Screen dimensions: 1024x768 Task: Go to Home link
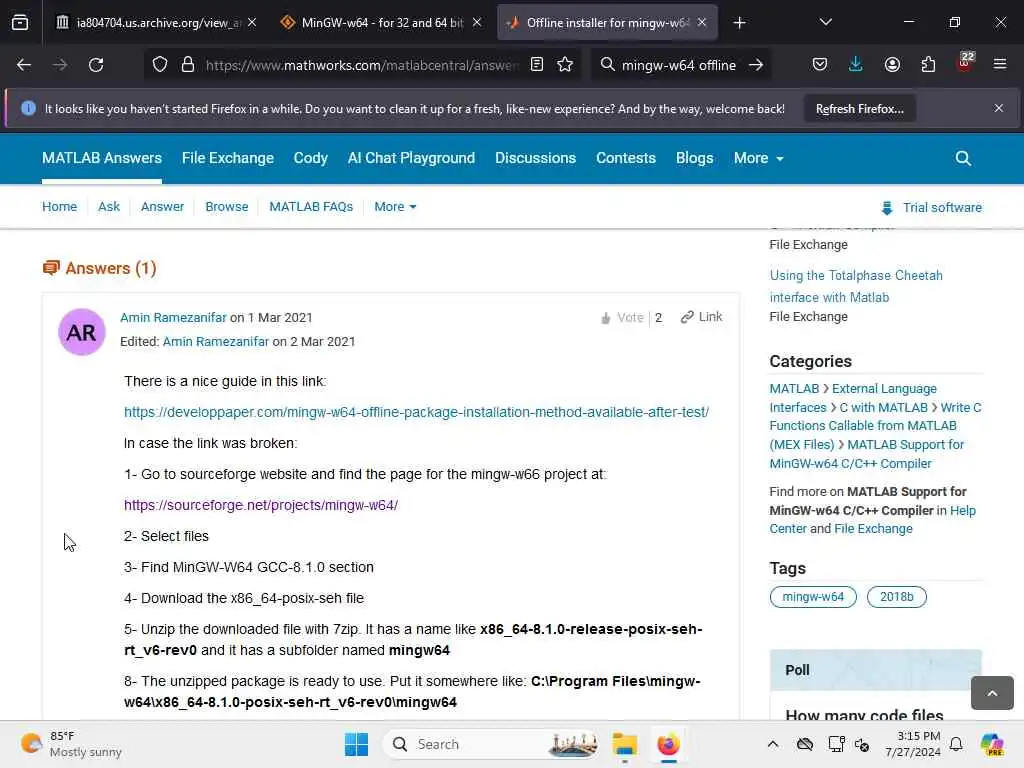[x=59, y=206]
